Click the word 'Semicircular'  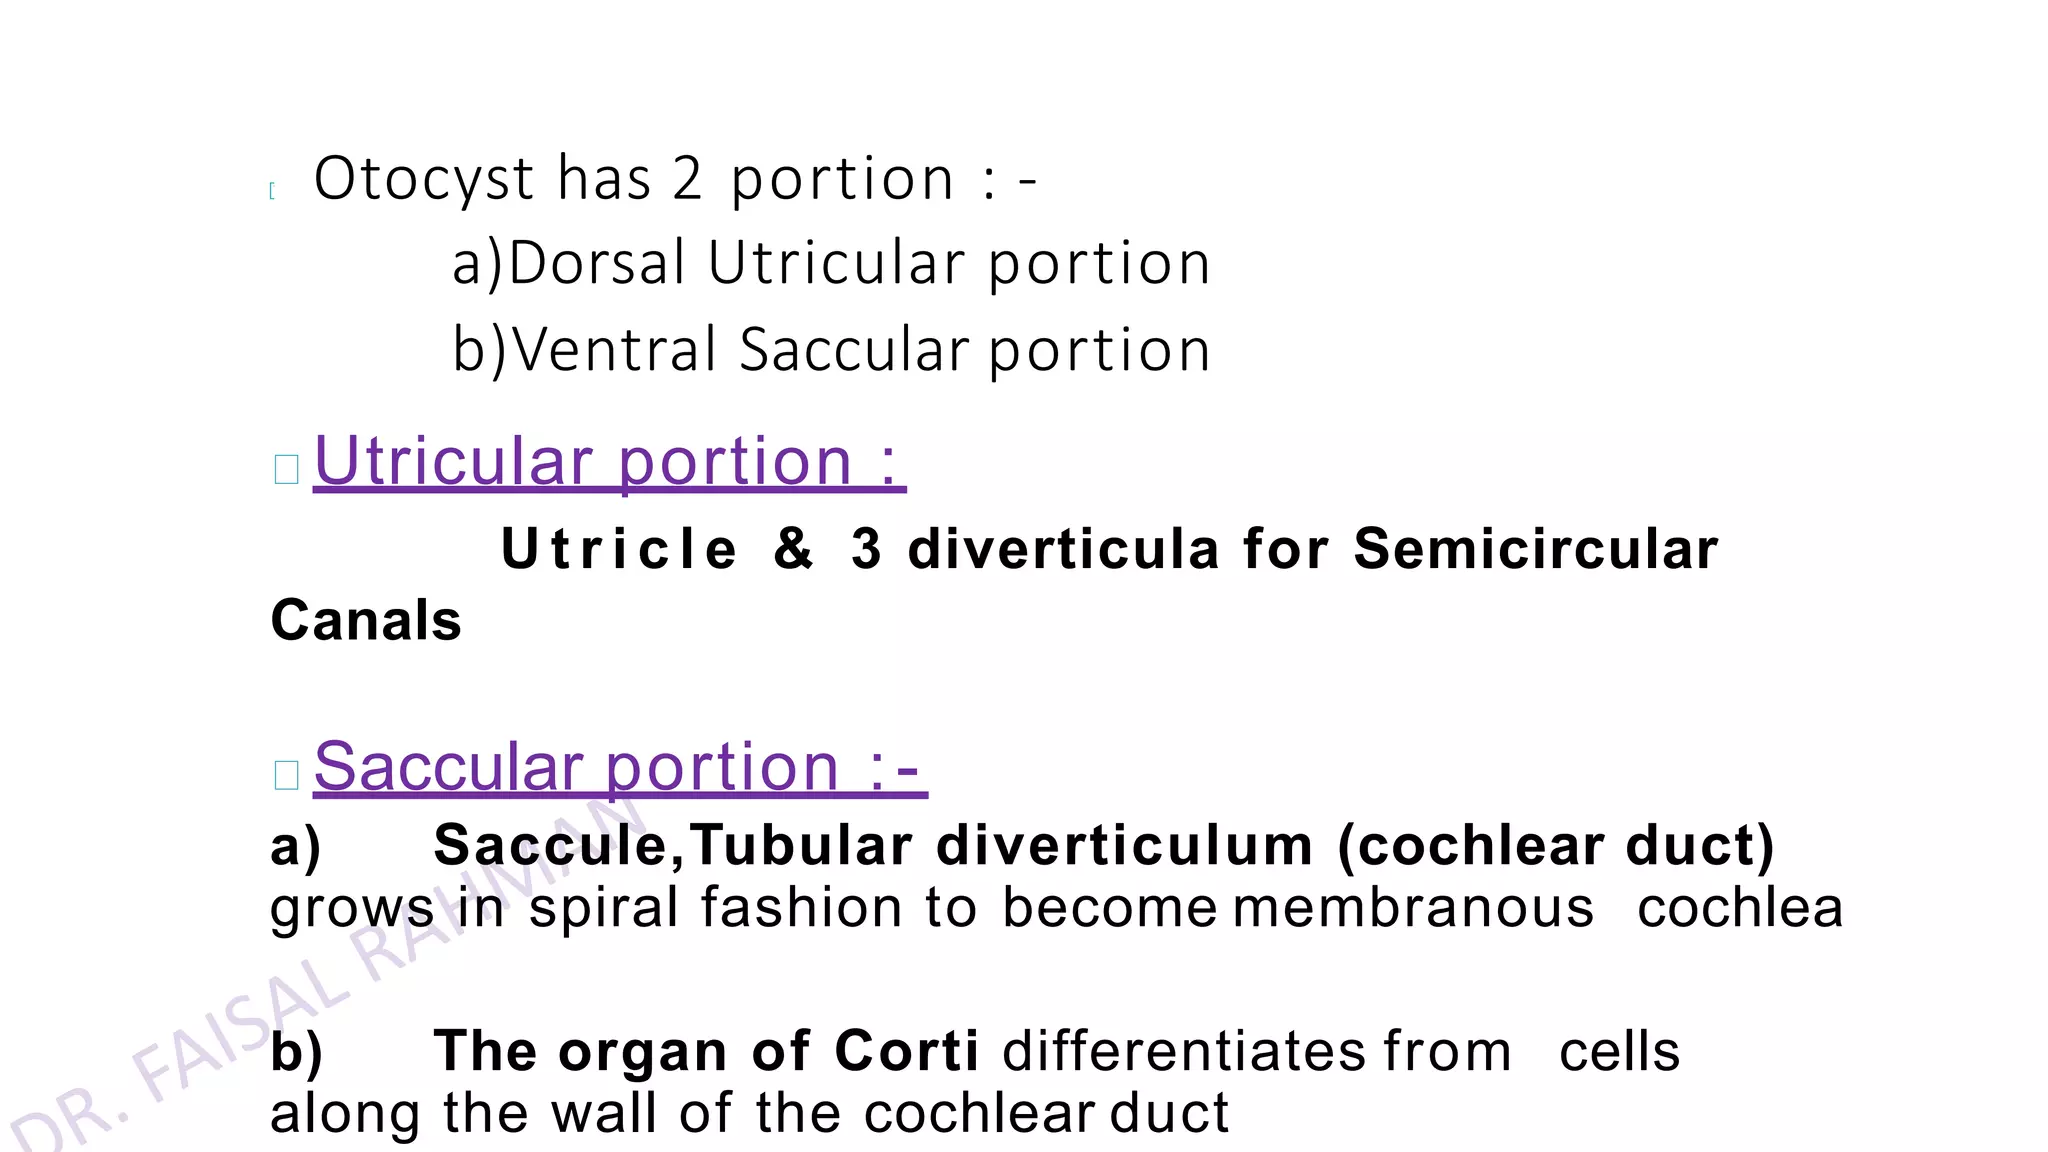1536,550
